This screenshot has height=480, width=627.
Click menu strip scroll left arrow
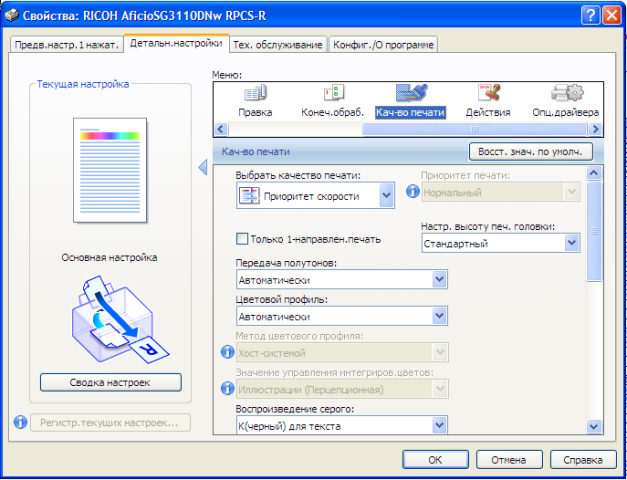221,129
